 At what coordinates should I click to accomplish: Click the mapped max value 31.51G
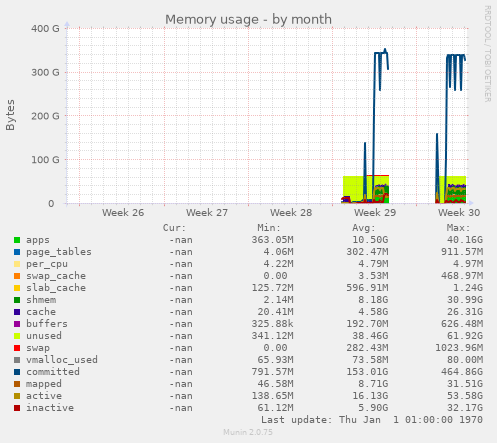click(x=465, y=384)
